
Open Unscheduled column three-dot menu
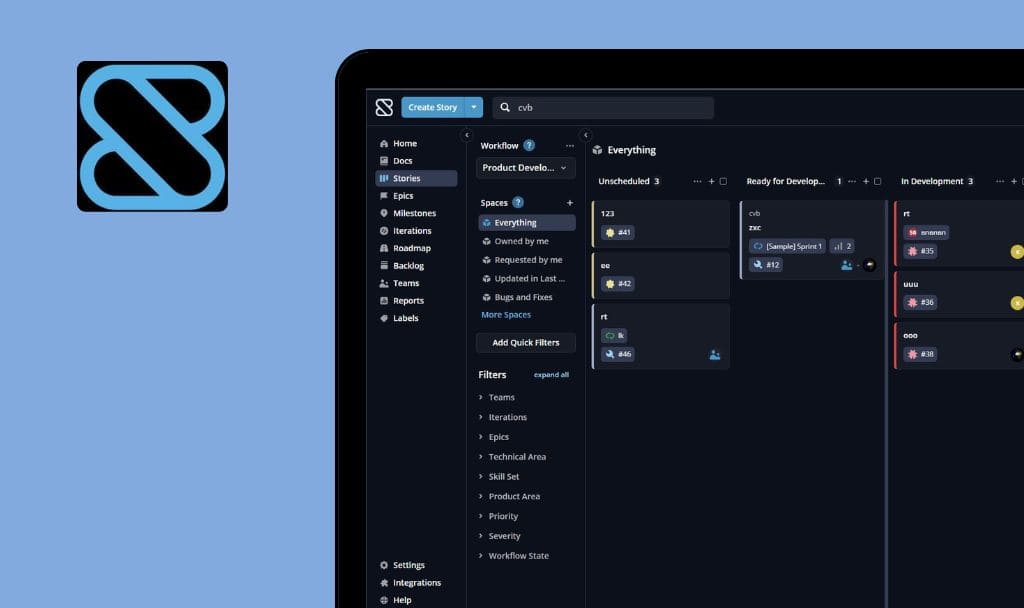tap(697, 181)
